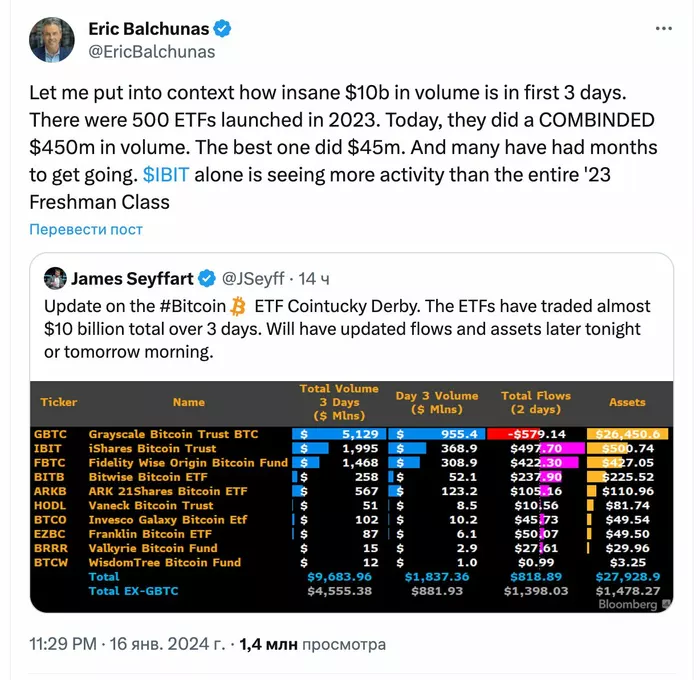The width and height of the screenshot is (700, 680).
Task: Click the Bloomberg logo on the chart
Action: point(628,604)
